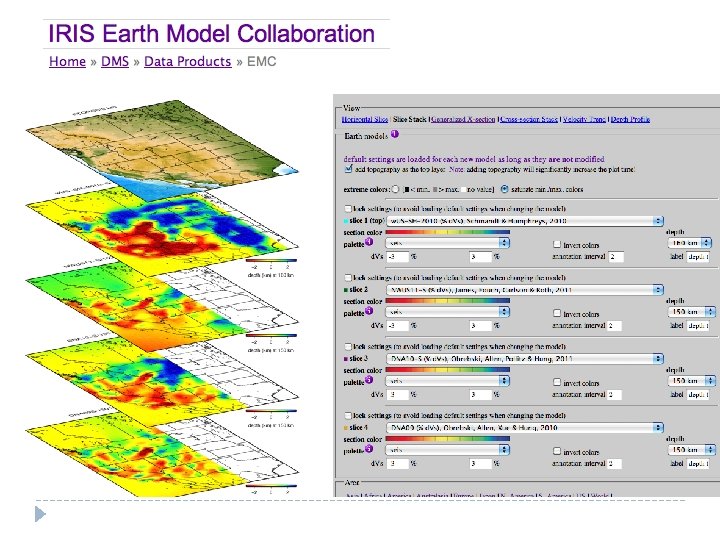The image size is (720, 540).
Task: Open the slice 2 depth dropdown
Action: coord(691,312)
